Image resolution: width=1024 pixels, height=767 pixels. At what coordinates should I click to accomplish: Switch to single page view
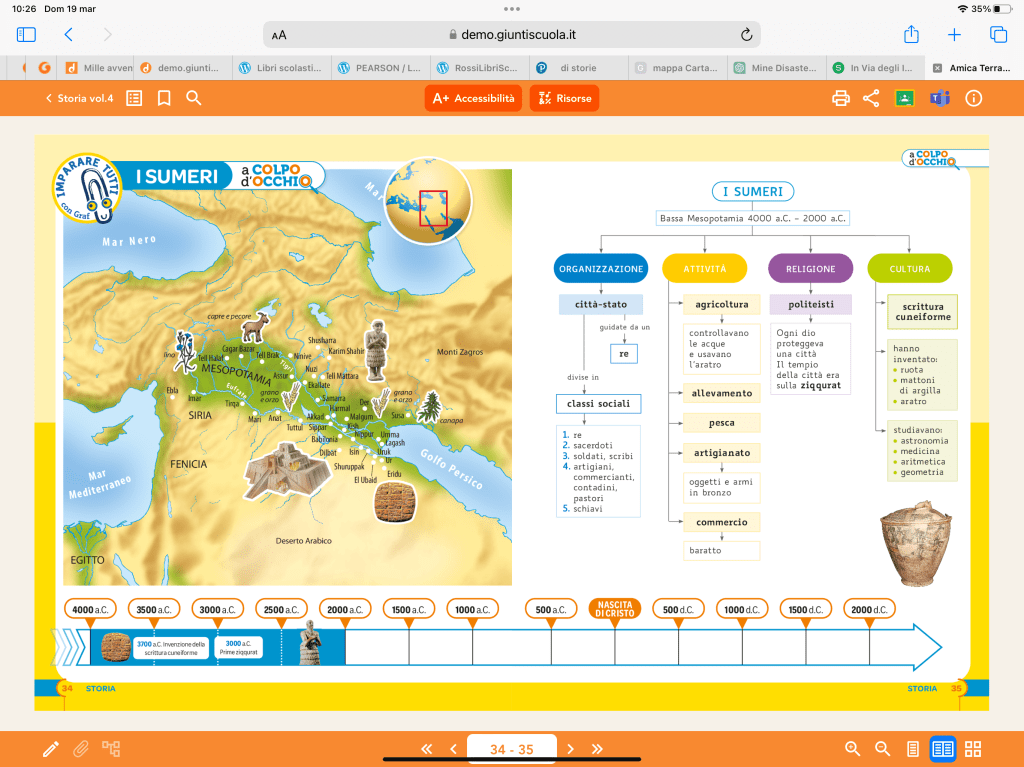point(912,749)
